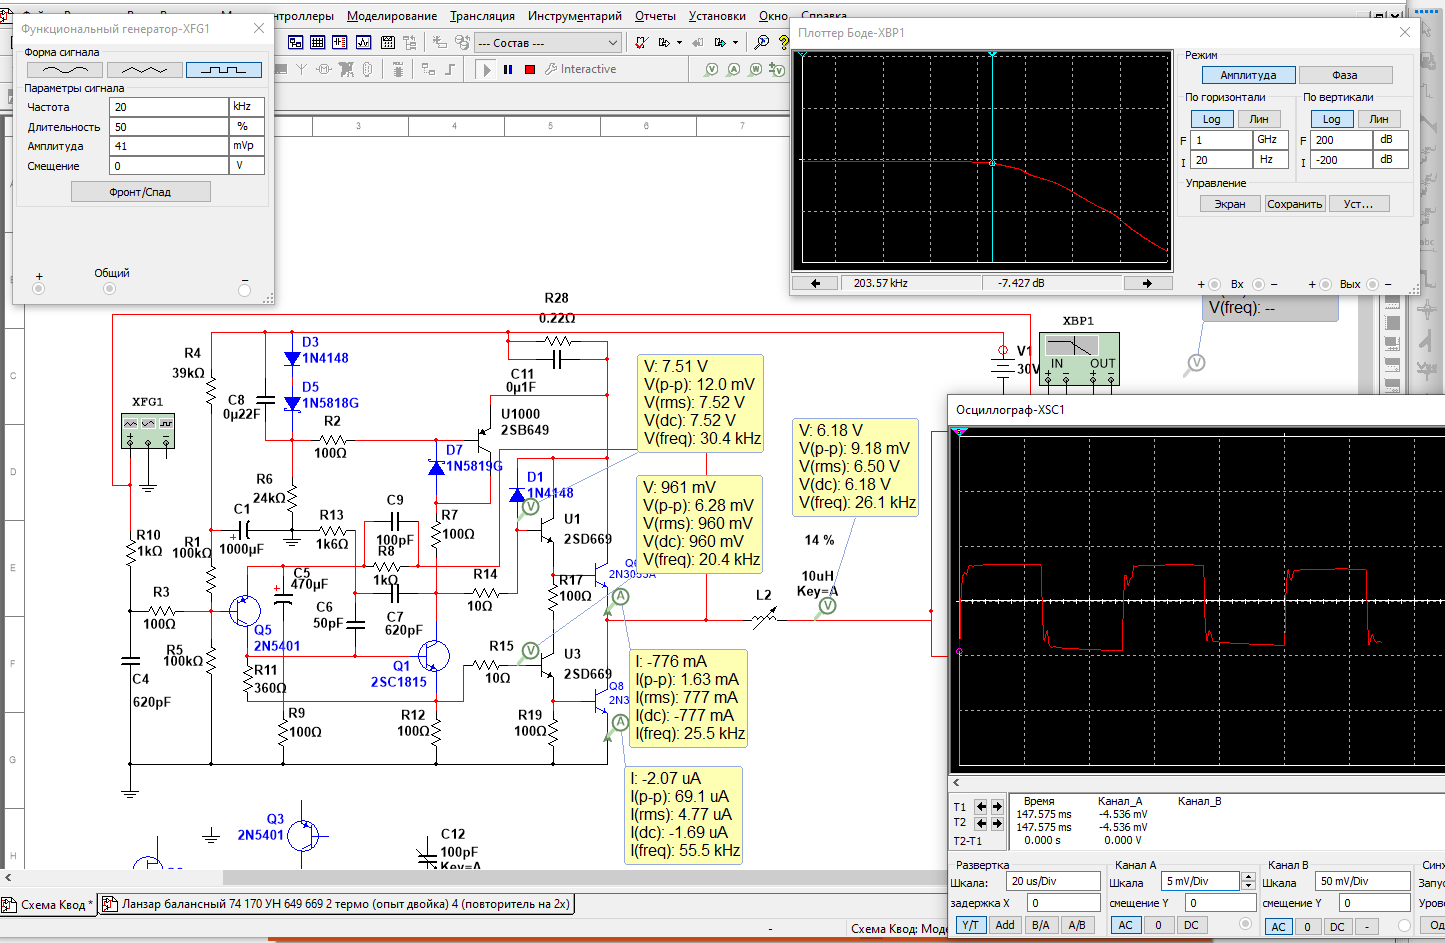Click the frequency input field
The height and width of the screenshot is (943, 1445).
(x=169, y=107)
